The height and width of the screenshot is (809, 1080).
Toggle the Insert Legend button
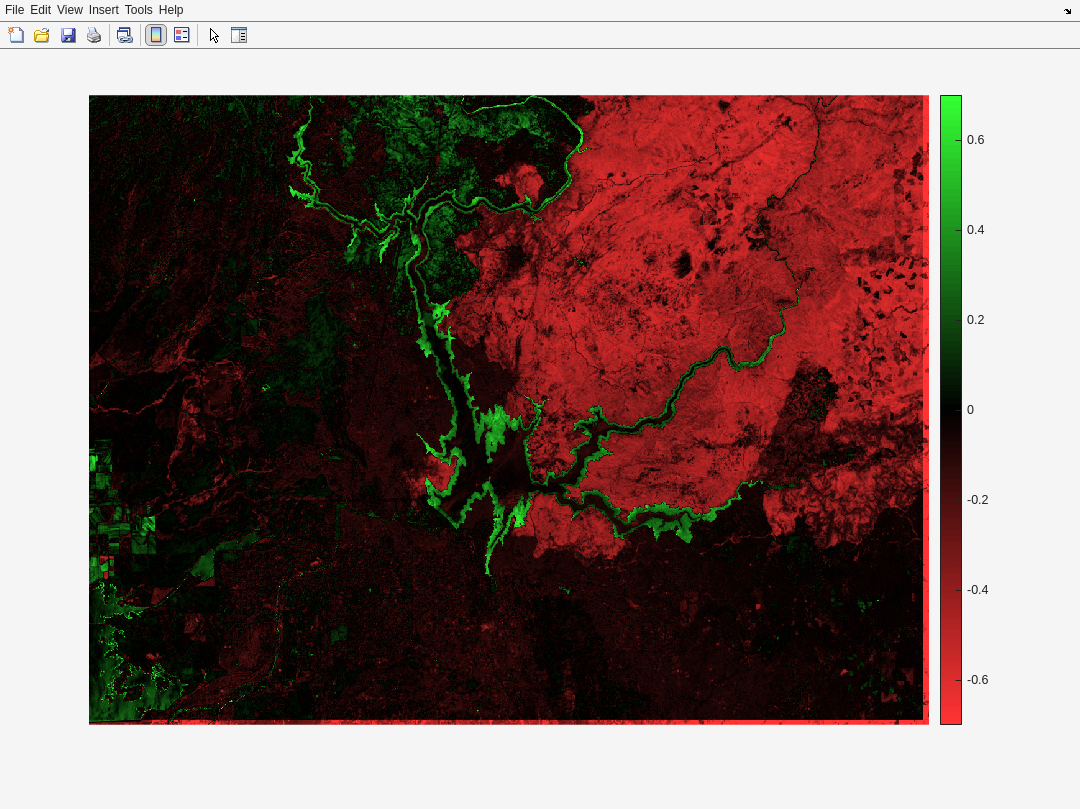point(181,35)
